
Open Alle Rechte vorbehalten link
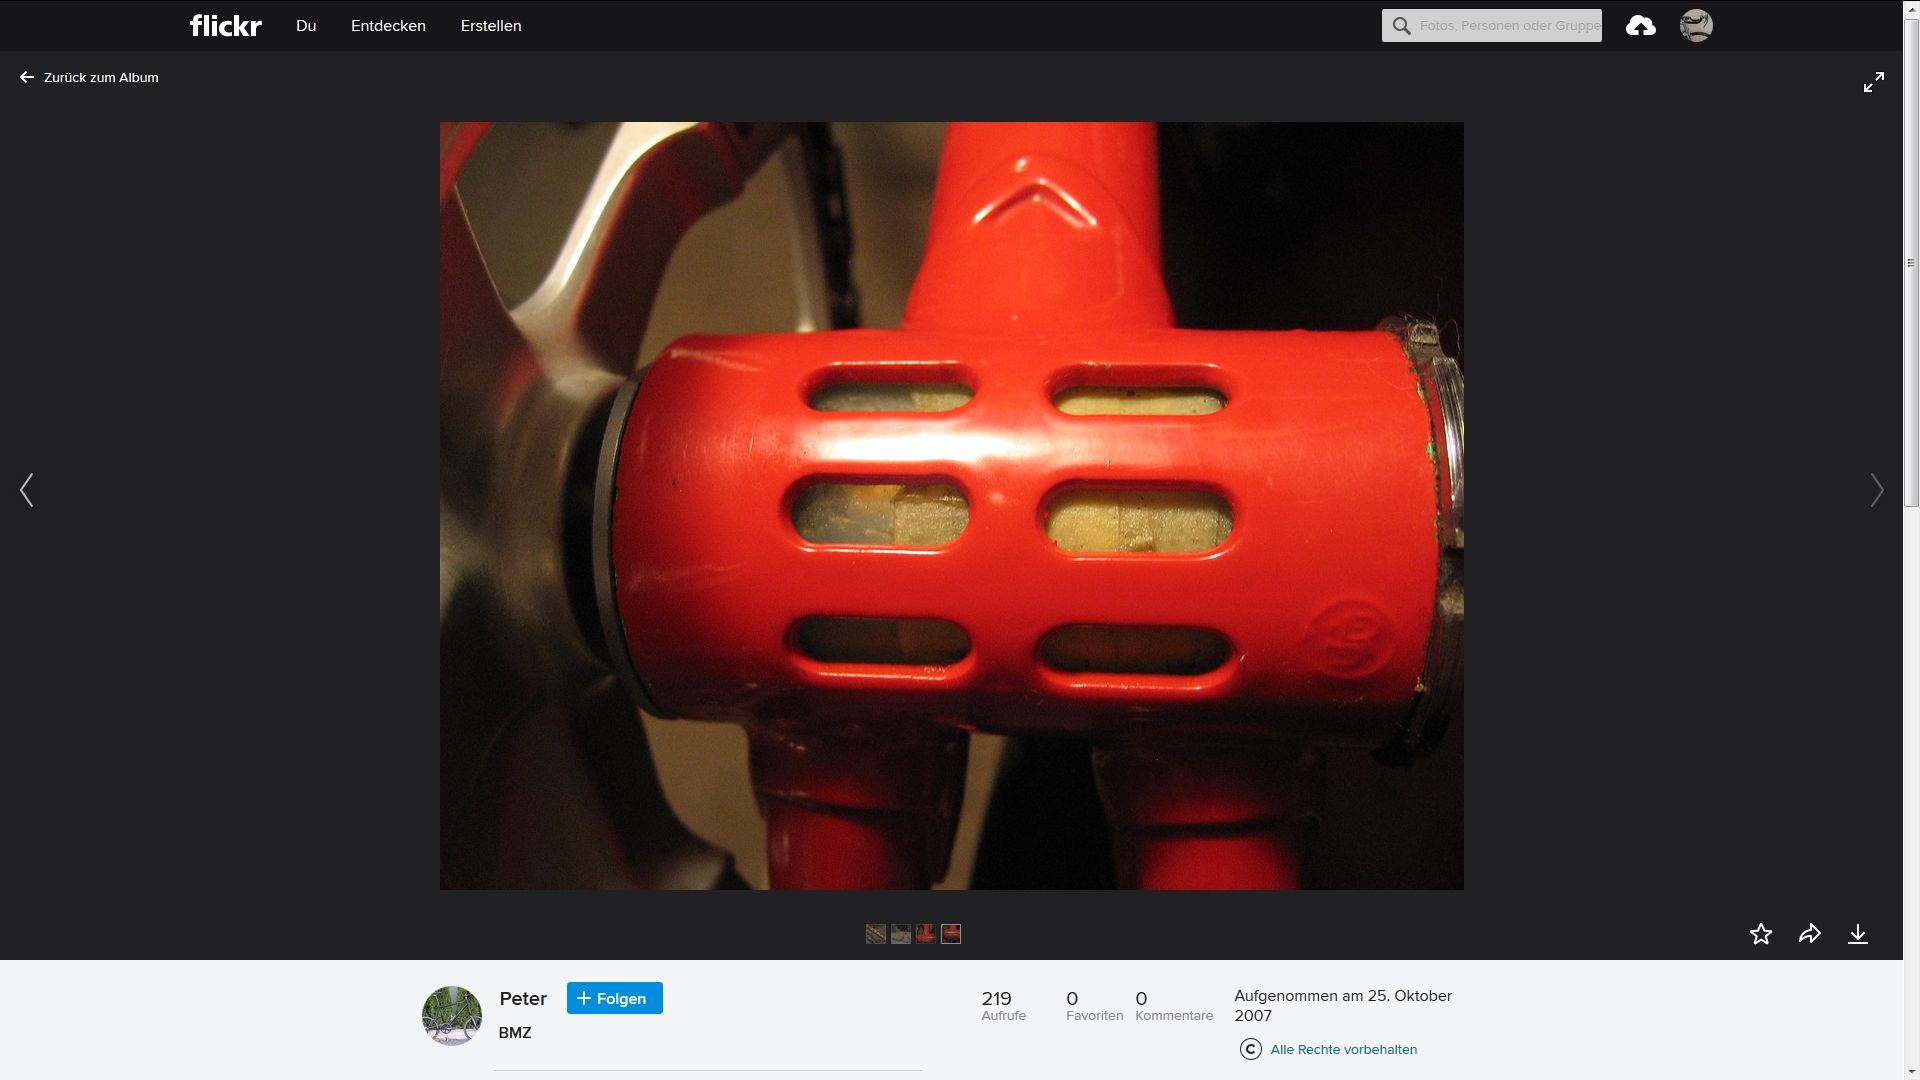[x=1343, y=1049]
